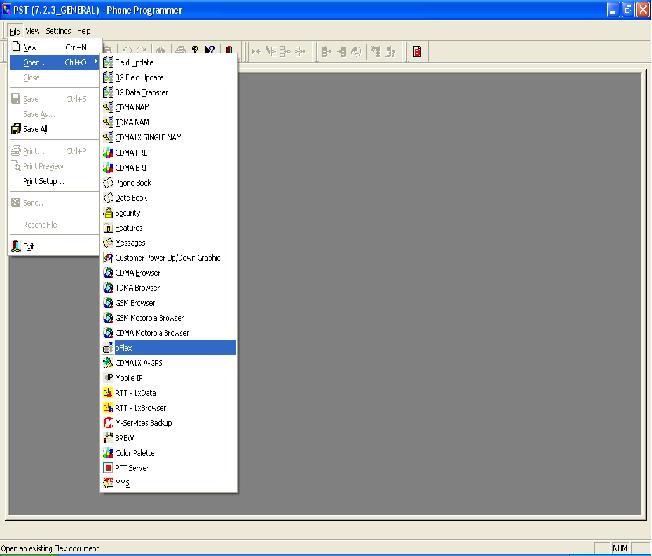Open the View menu
Image resolution: width=652 pixels, height=556 pixels.
pos(32,31)
